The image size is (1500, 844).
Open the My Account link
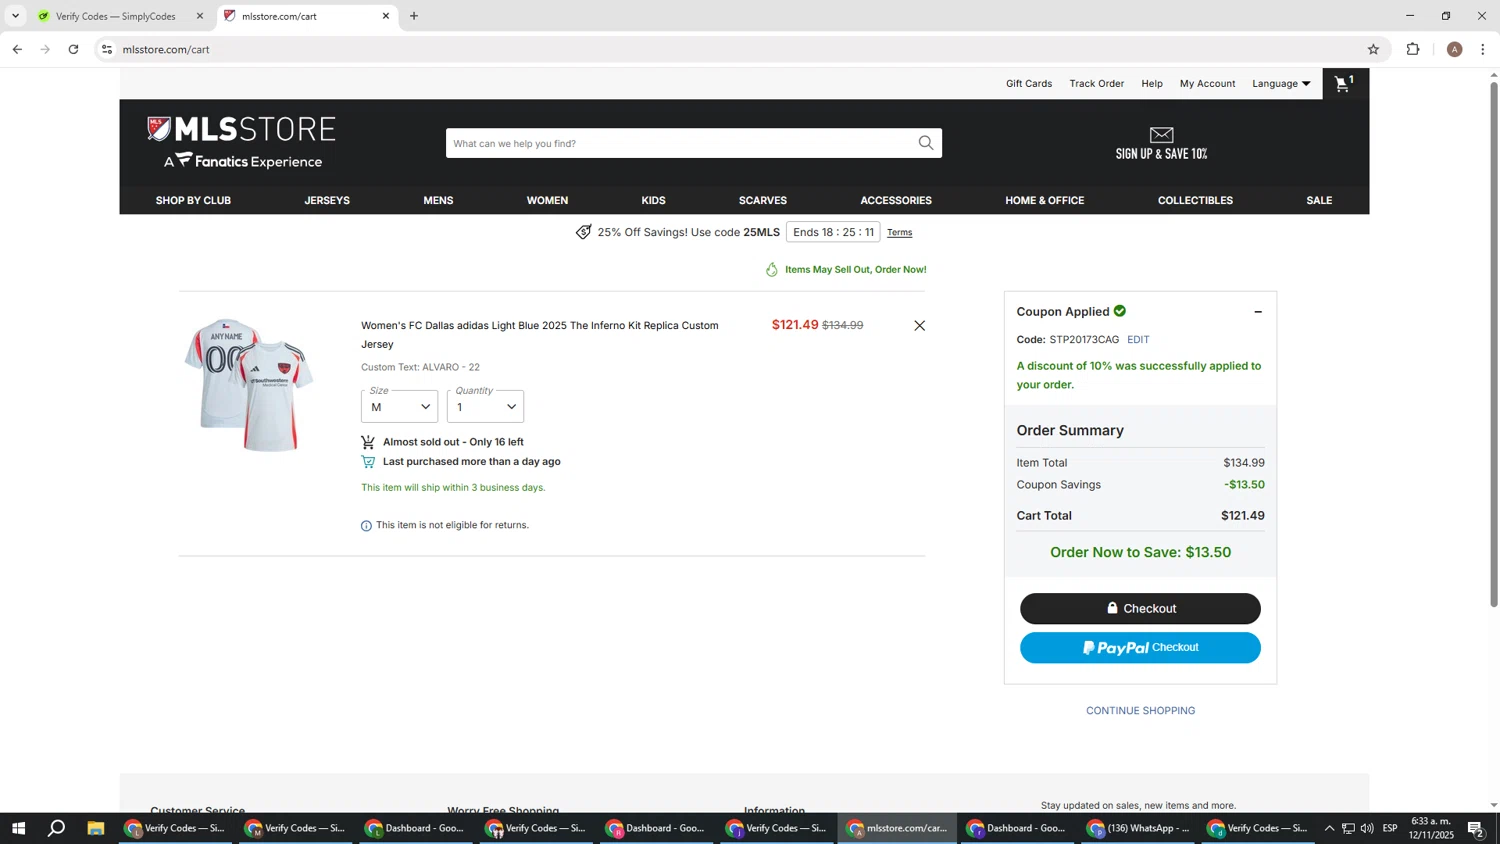point(1207,84)
